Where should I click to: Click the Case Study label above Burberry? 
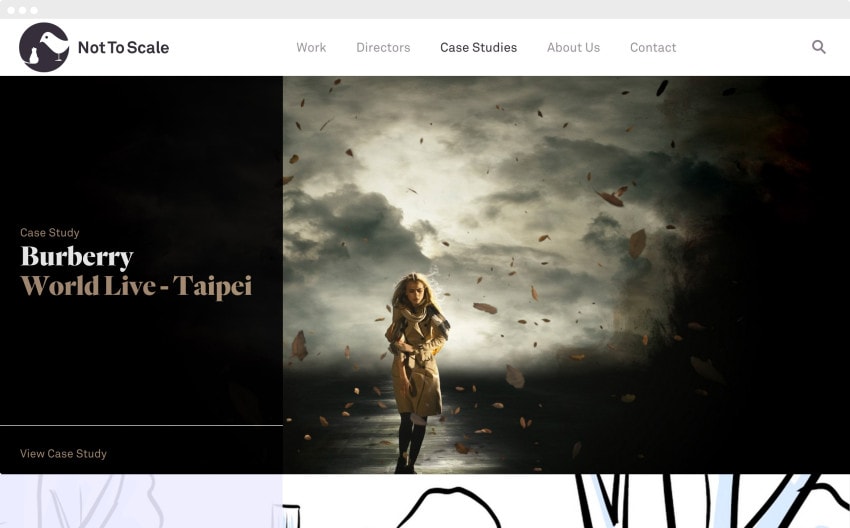50,233
